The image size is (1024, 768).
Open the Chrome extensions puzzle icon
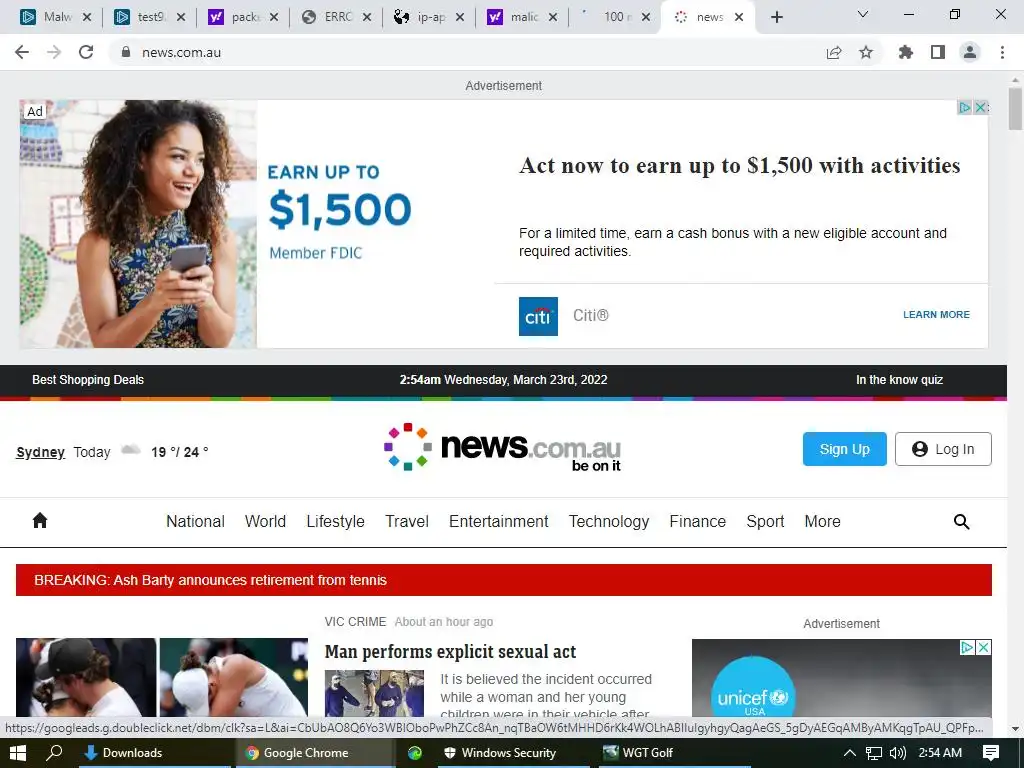point(906,52)
